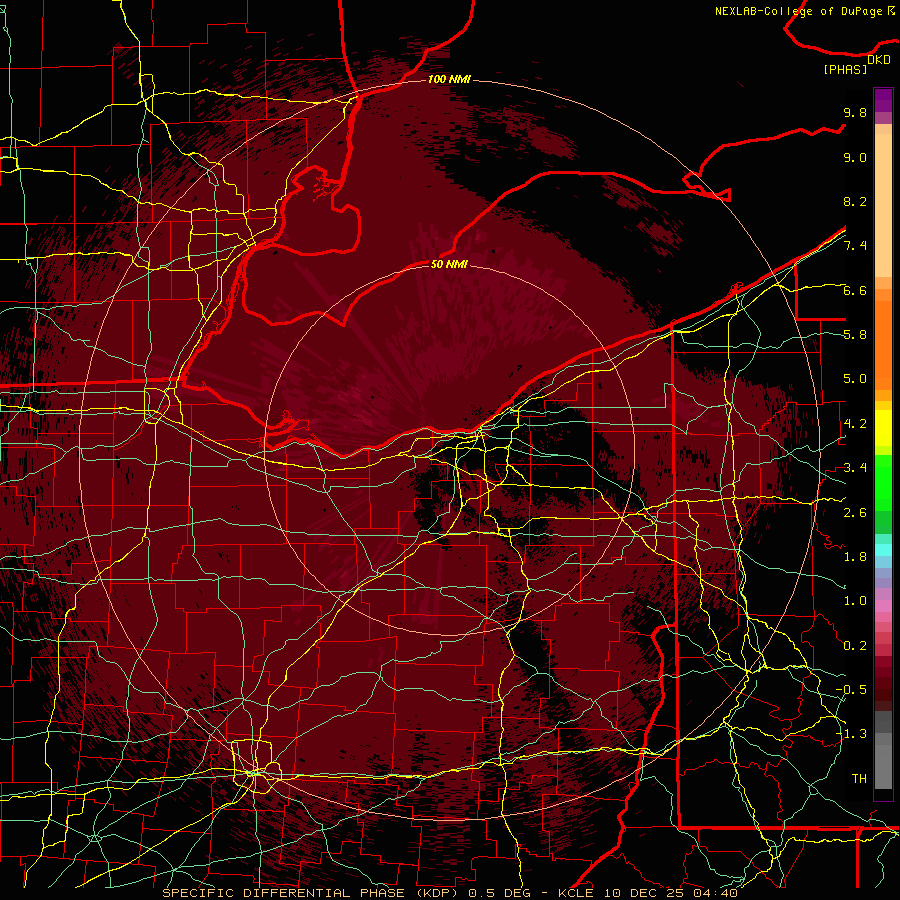Pick the yellow segment of the color bar
900x900 pixels.
pos(883,428)
